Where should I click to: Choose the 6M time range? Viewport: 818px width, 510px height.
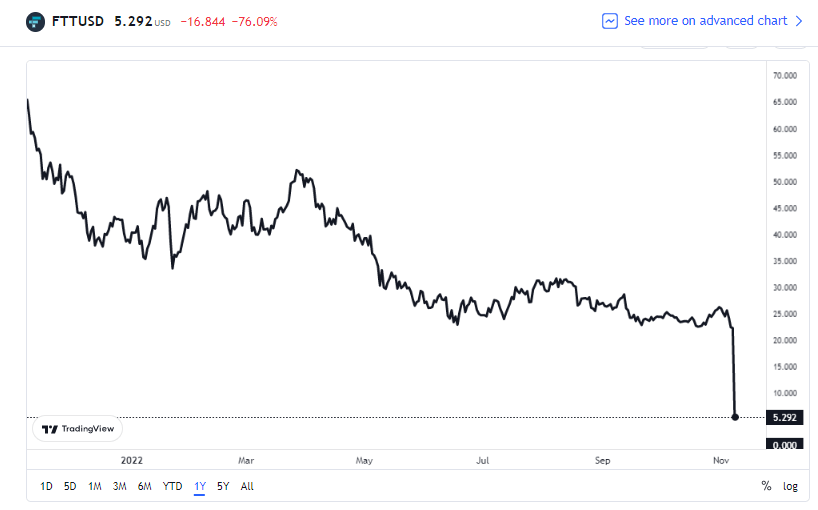(145, 486)
